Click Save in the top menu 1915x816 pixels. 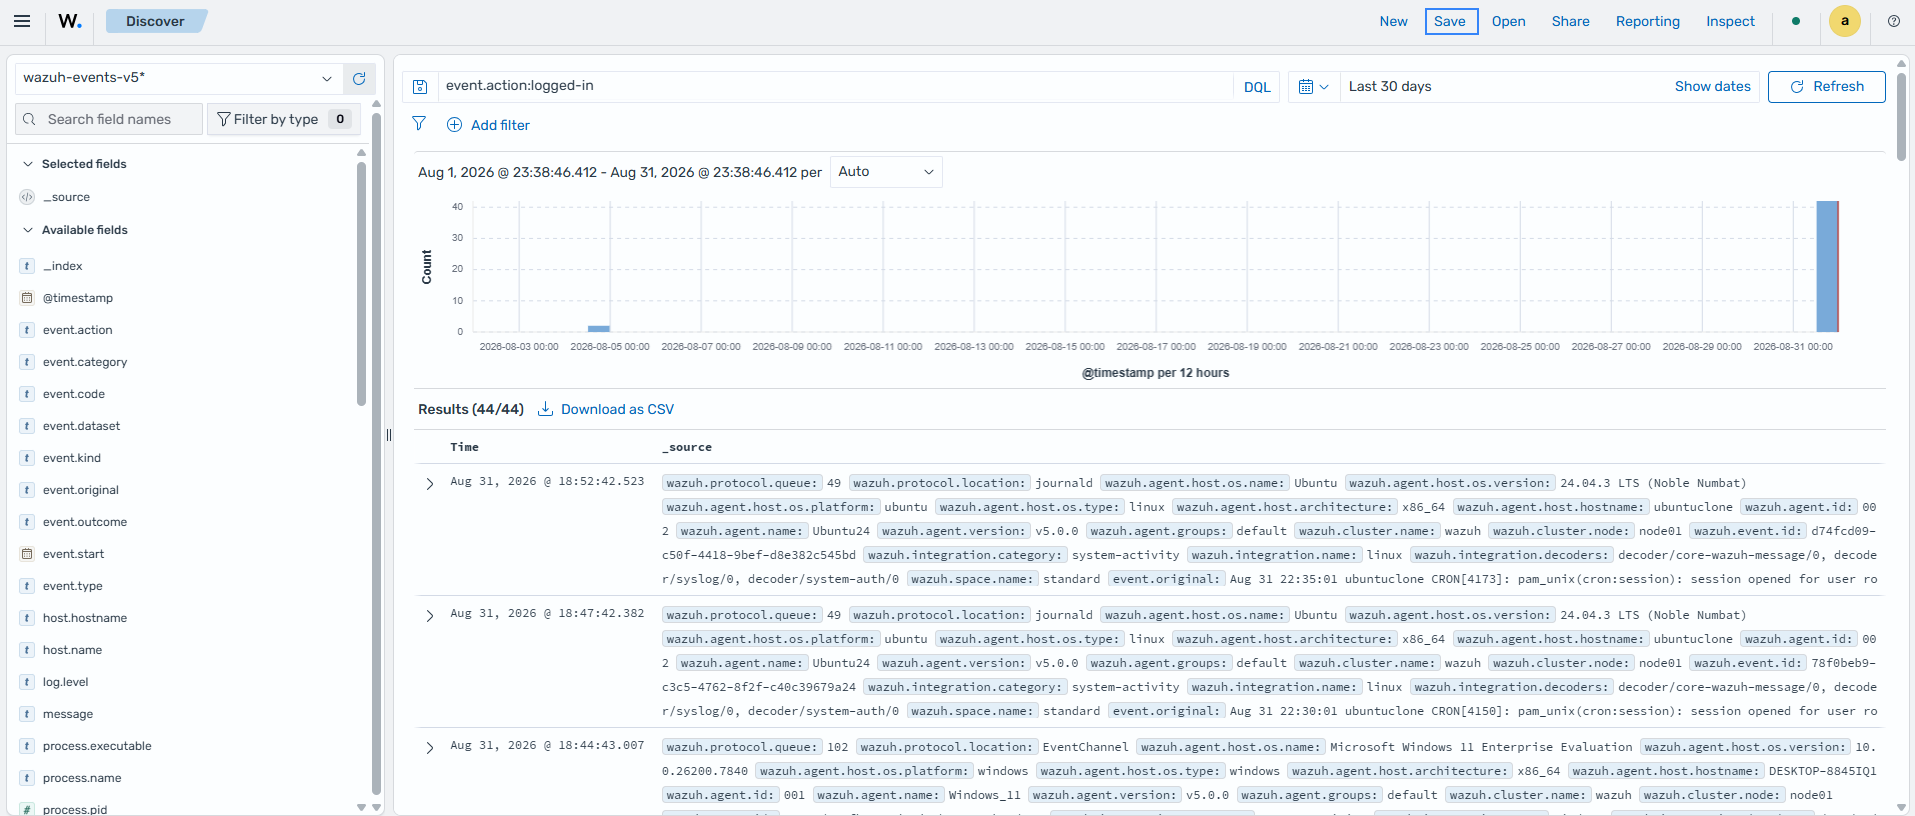click(x=1451, y=21)
